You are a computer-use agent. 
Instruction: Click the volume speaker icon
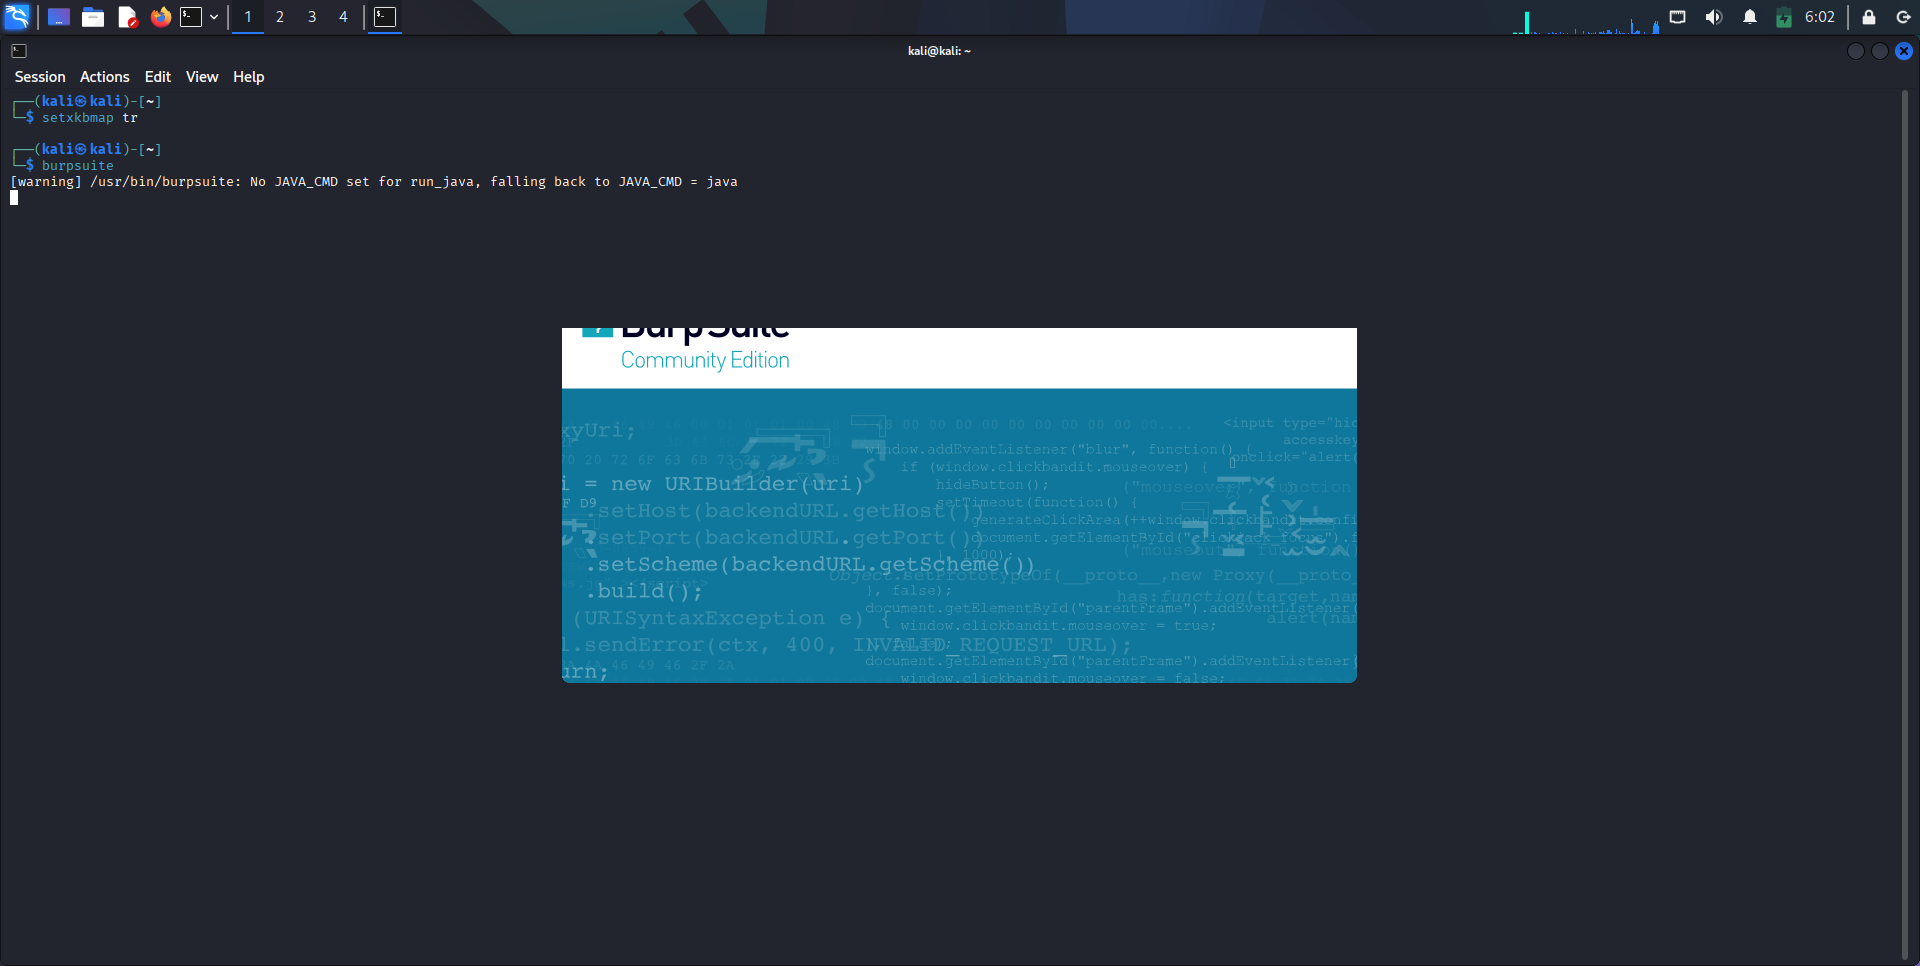click(1714, 17)
